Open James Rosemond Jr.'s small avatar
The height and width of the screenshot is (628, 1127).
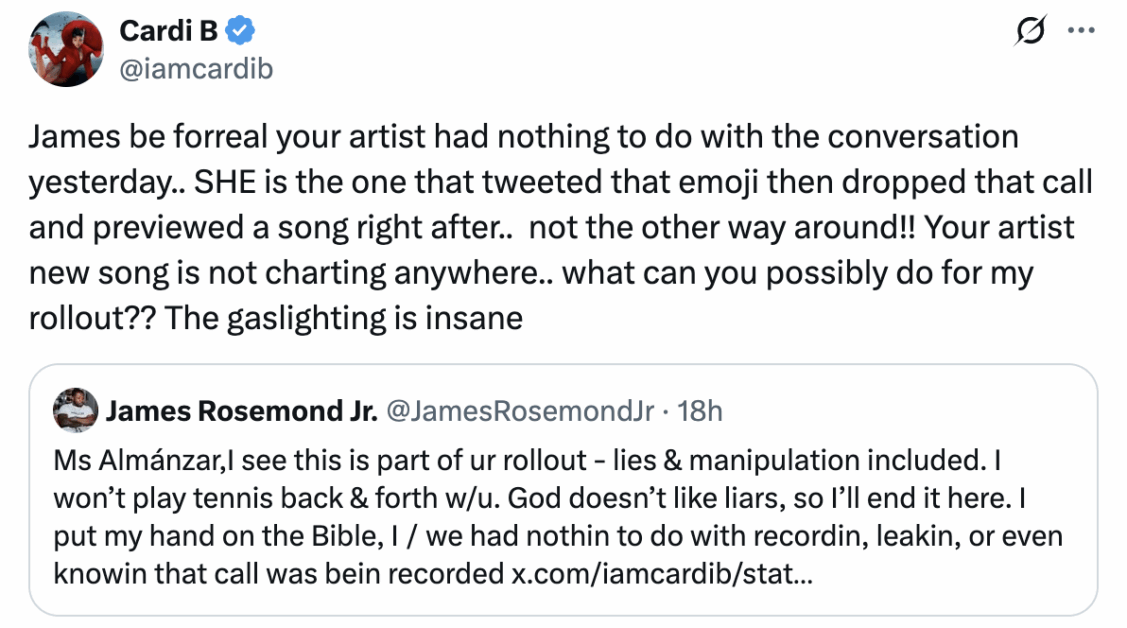click(76, 411)
